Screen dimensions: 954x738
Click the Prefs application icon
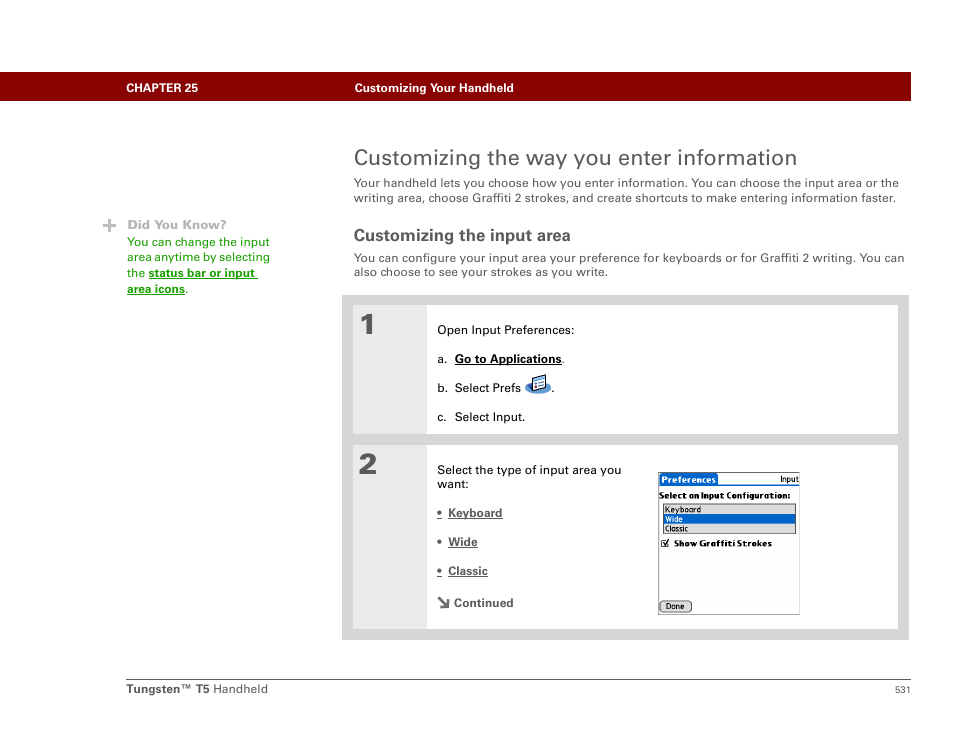538,385
